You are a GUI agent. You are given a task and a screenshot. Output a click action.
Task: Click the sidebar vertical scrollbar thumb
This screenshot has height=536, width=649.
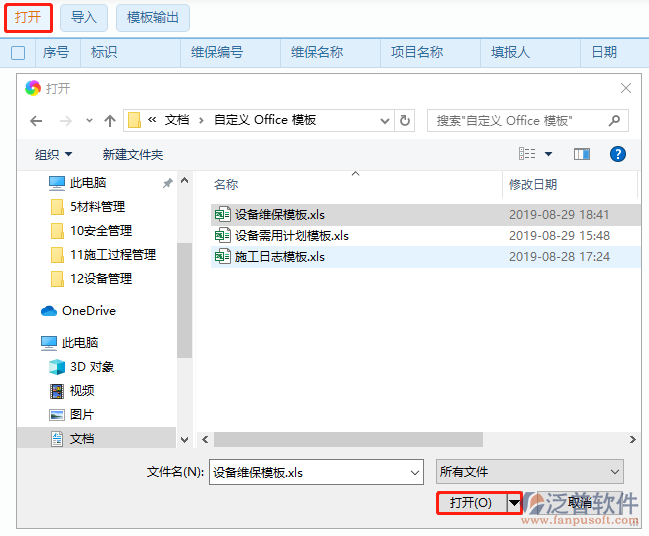click(x=184, y=300)
